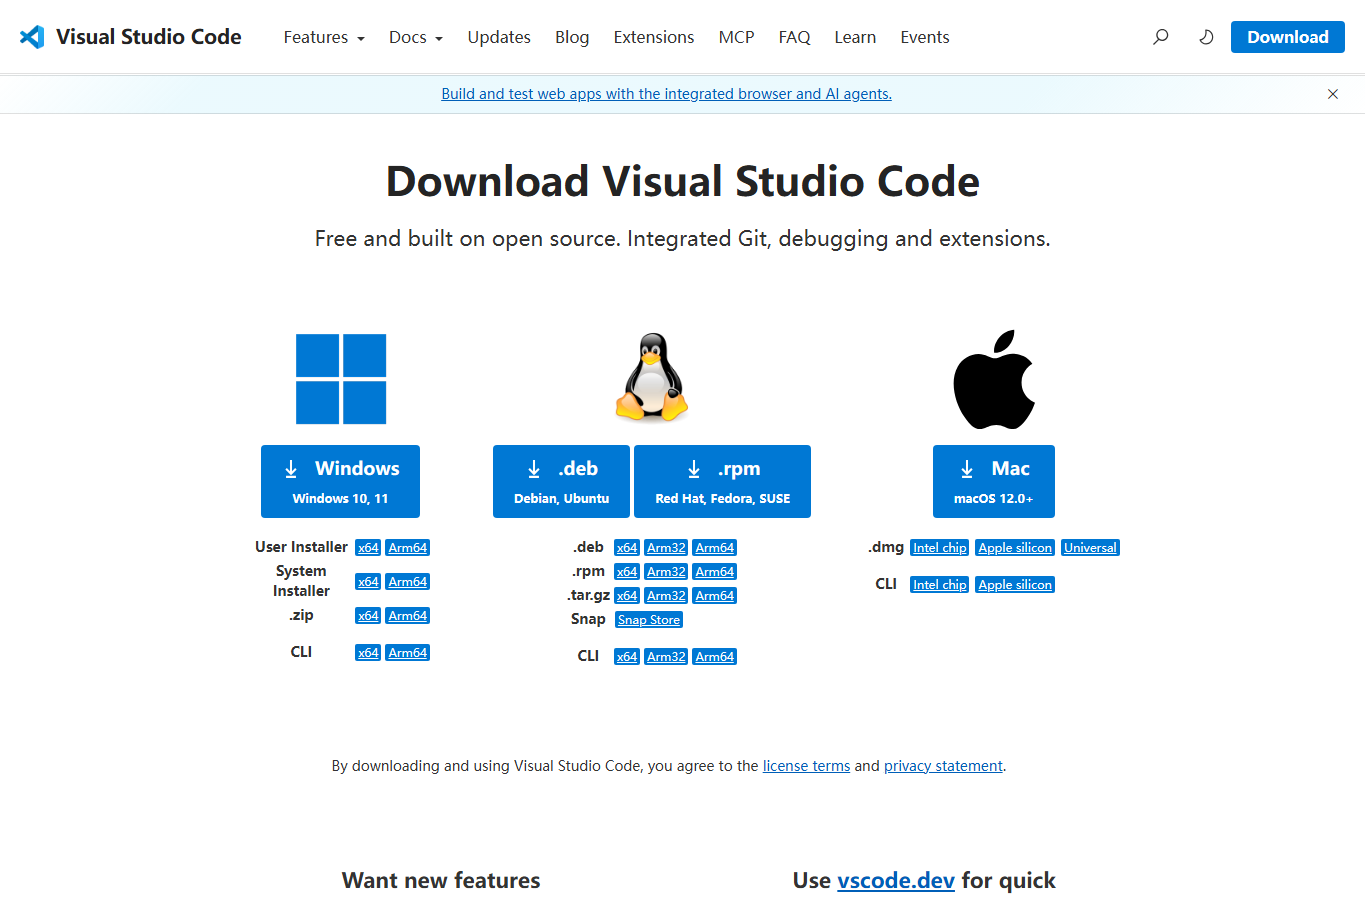Select User Installer x64 link
Screen dimensions: 1365x900
tap(368, 548)
